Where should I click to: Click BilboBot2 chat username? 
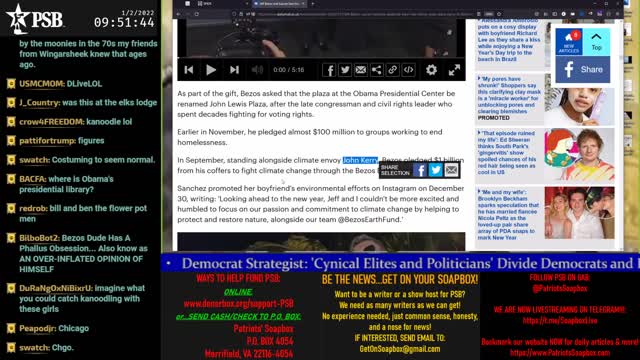(40, 238)
